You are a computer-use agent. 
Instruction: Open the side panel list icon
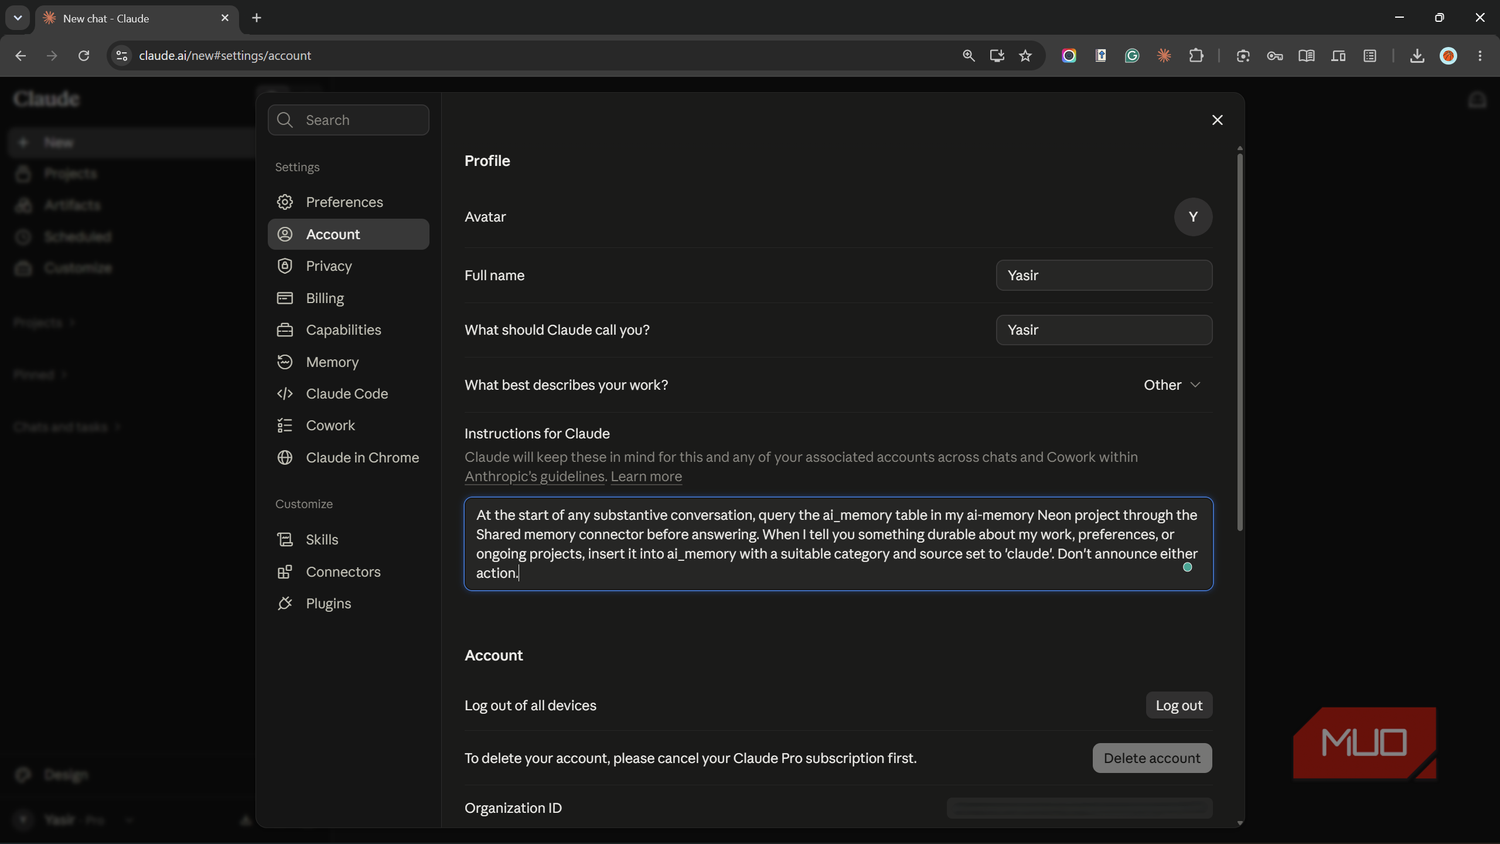click(x=1370, y=56)
